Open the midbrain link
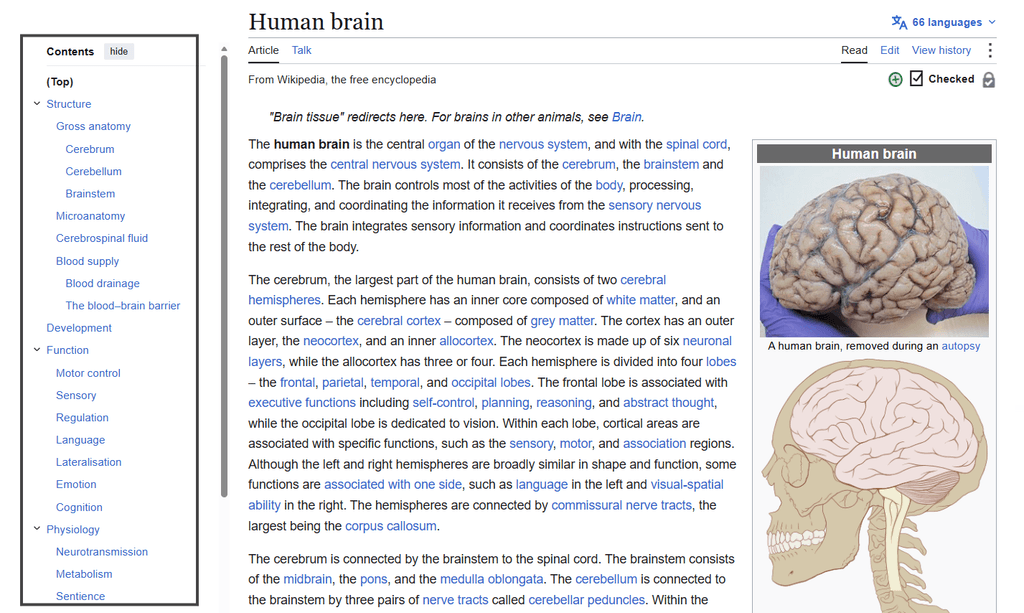Viewport: 1024px width, 613px height. [308, 578]
